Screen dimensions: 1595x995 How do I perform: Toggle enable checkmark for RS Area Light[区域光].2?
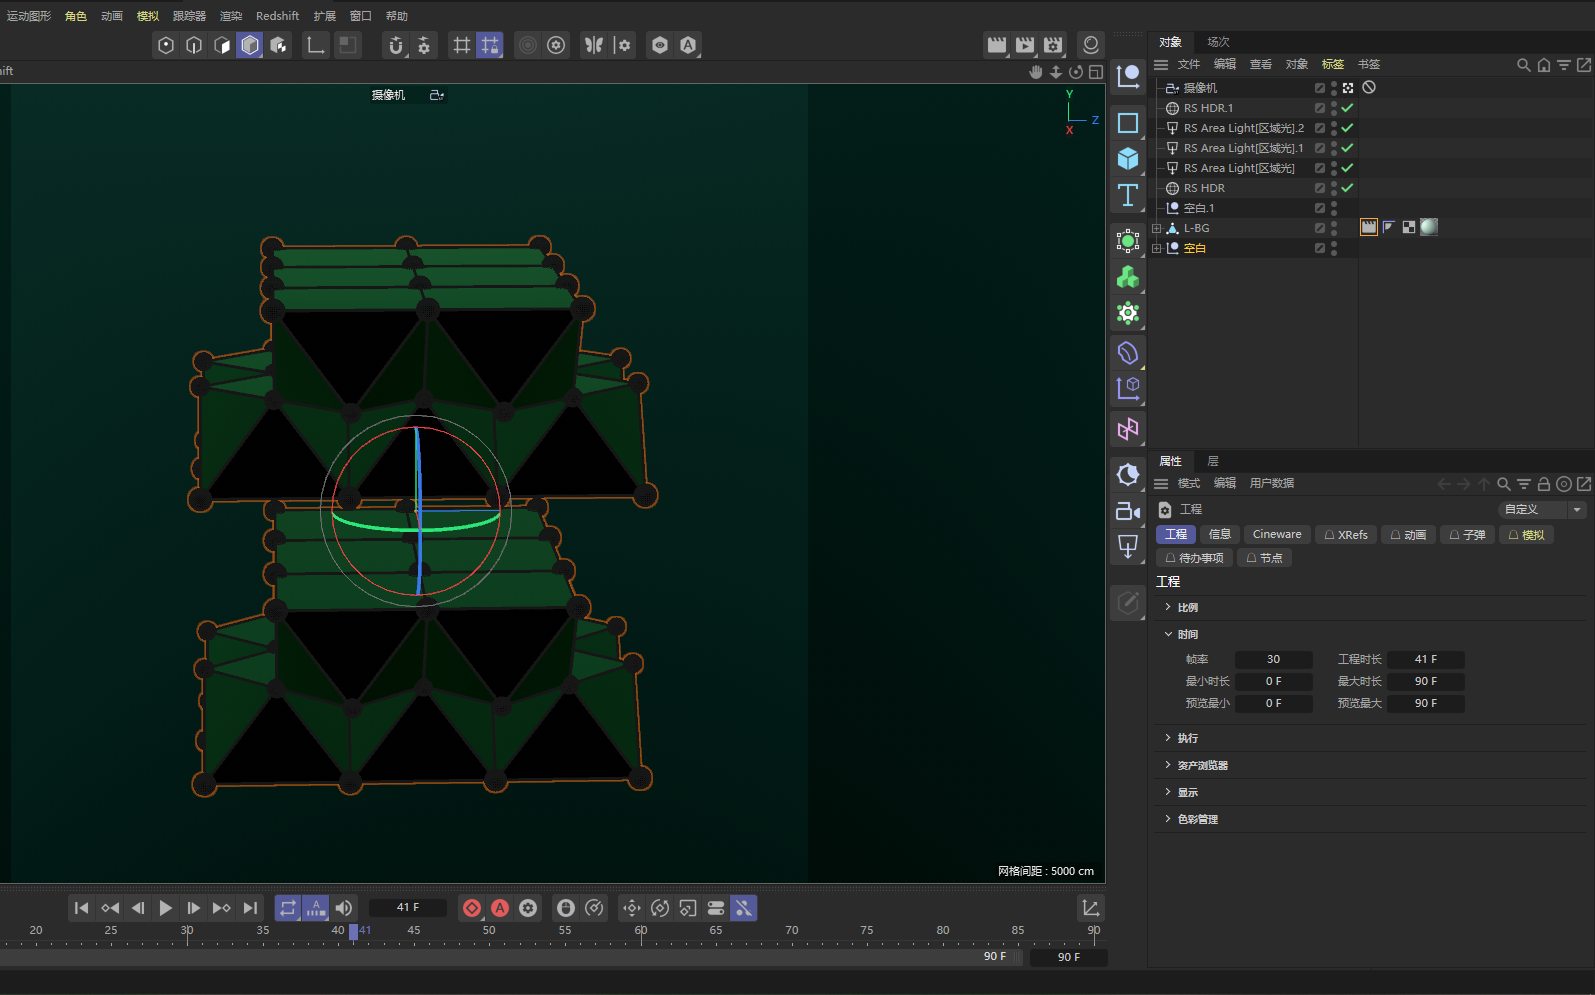1348,128
